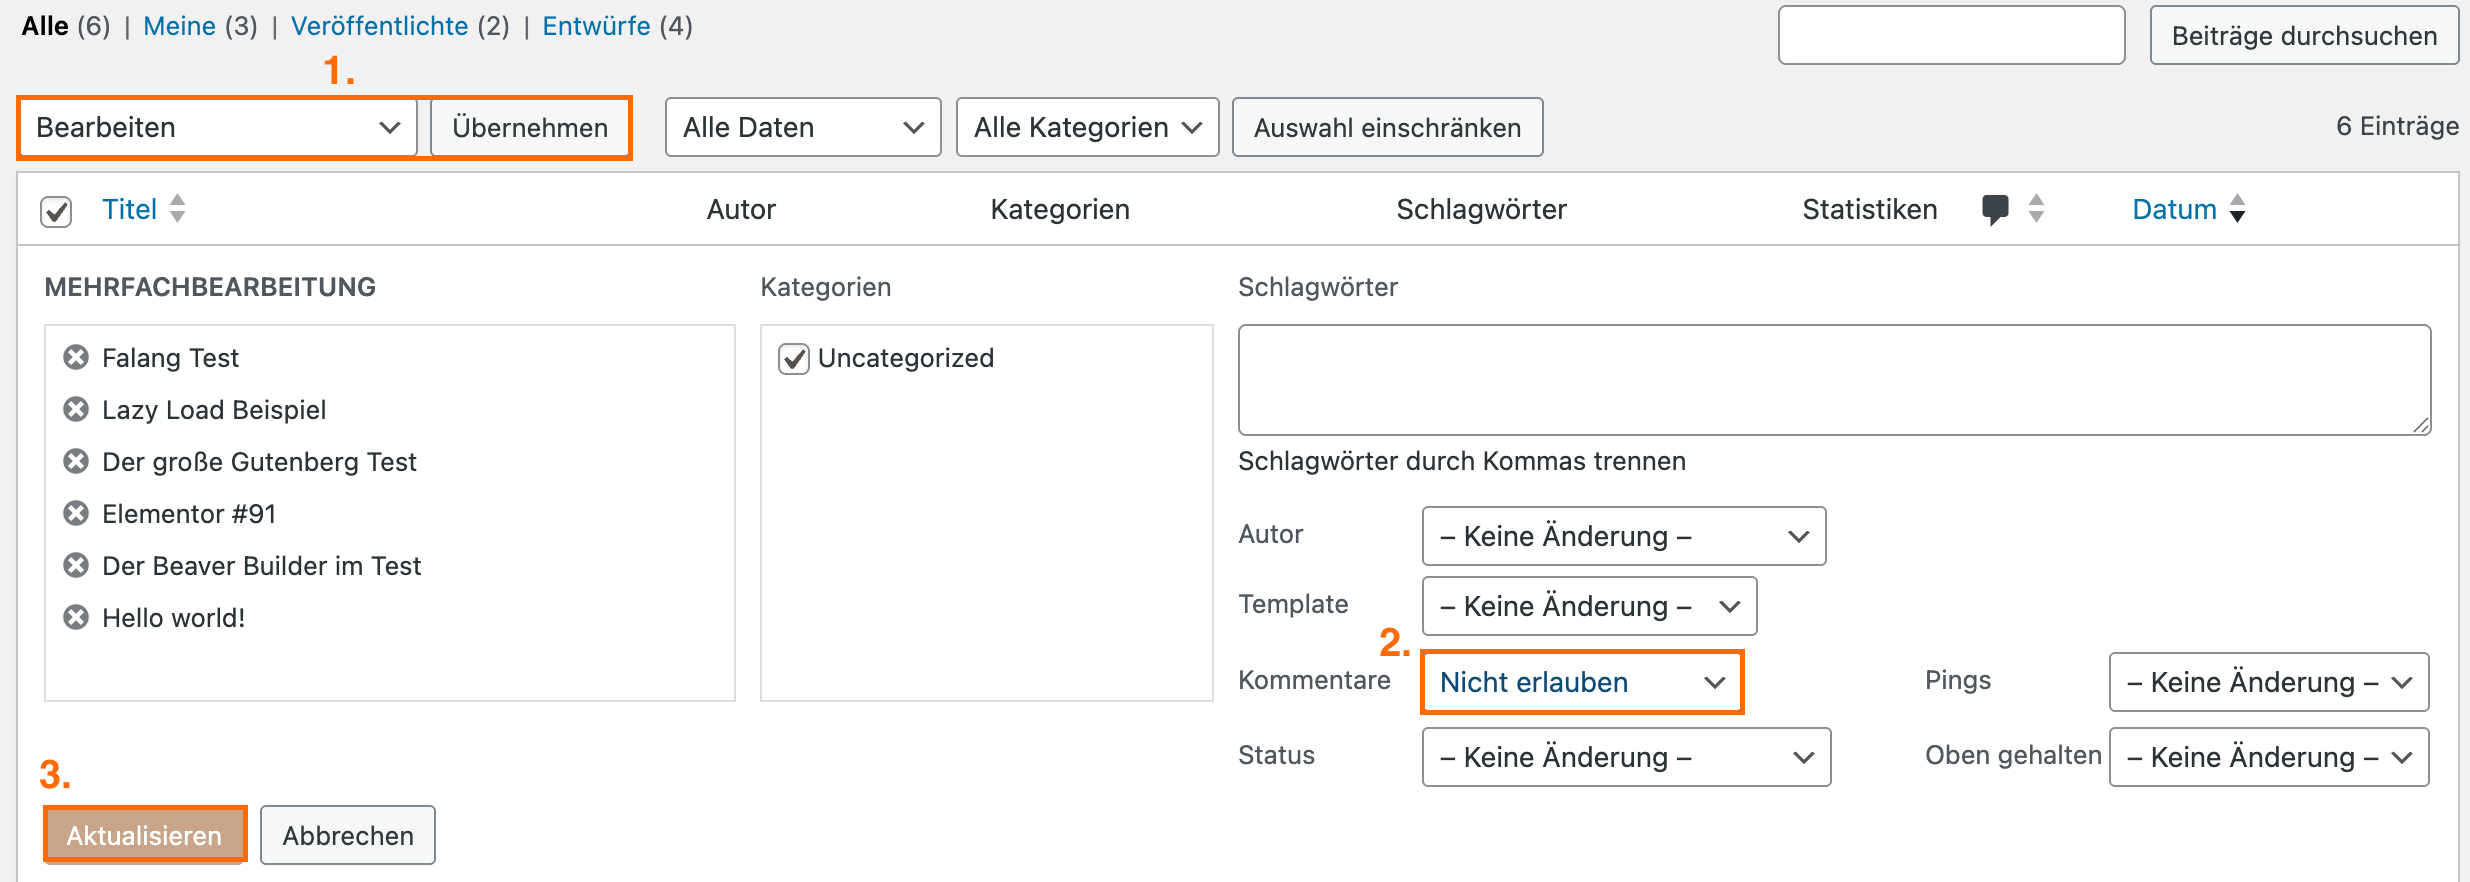
Task: Toggle the select-all posts checkbox
Action: [56, 211]
